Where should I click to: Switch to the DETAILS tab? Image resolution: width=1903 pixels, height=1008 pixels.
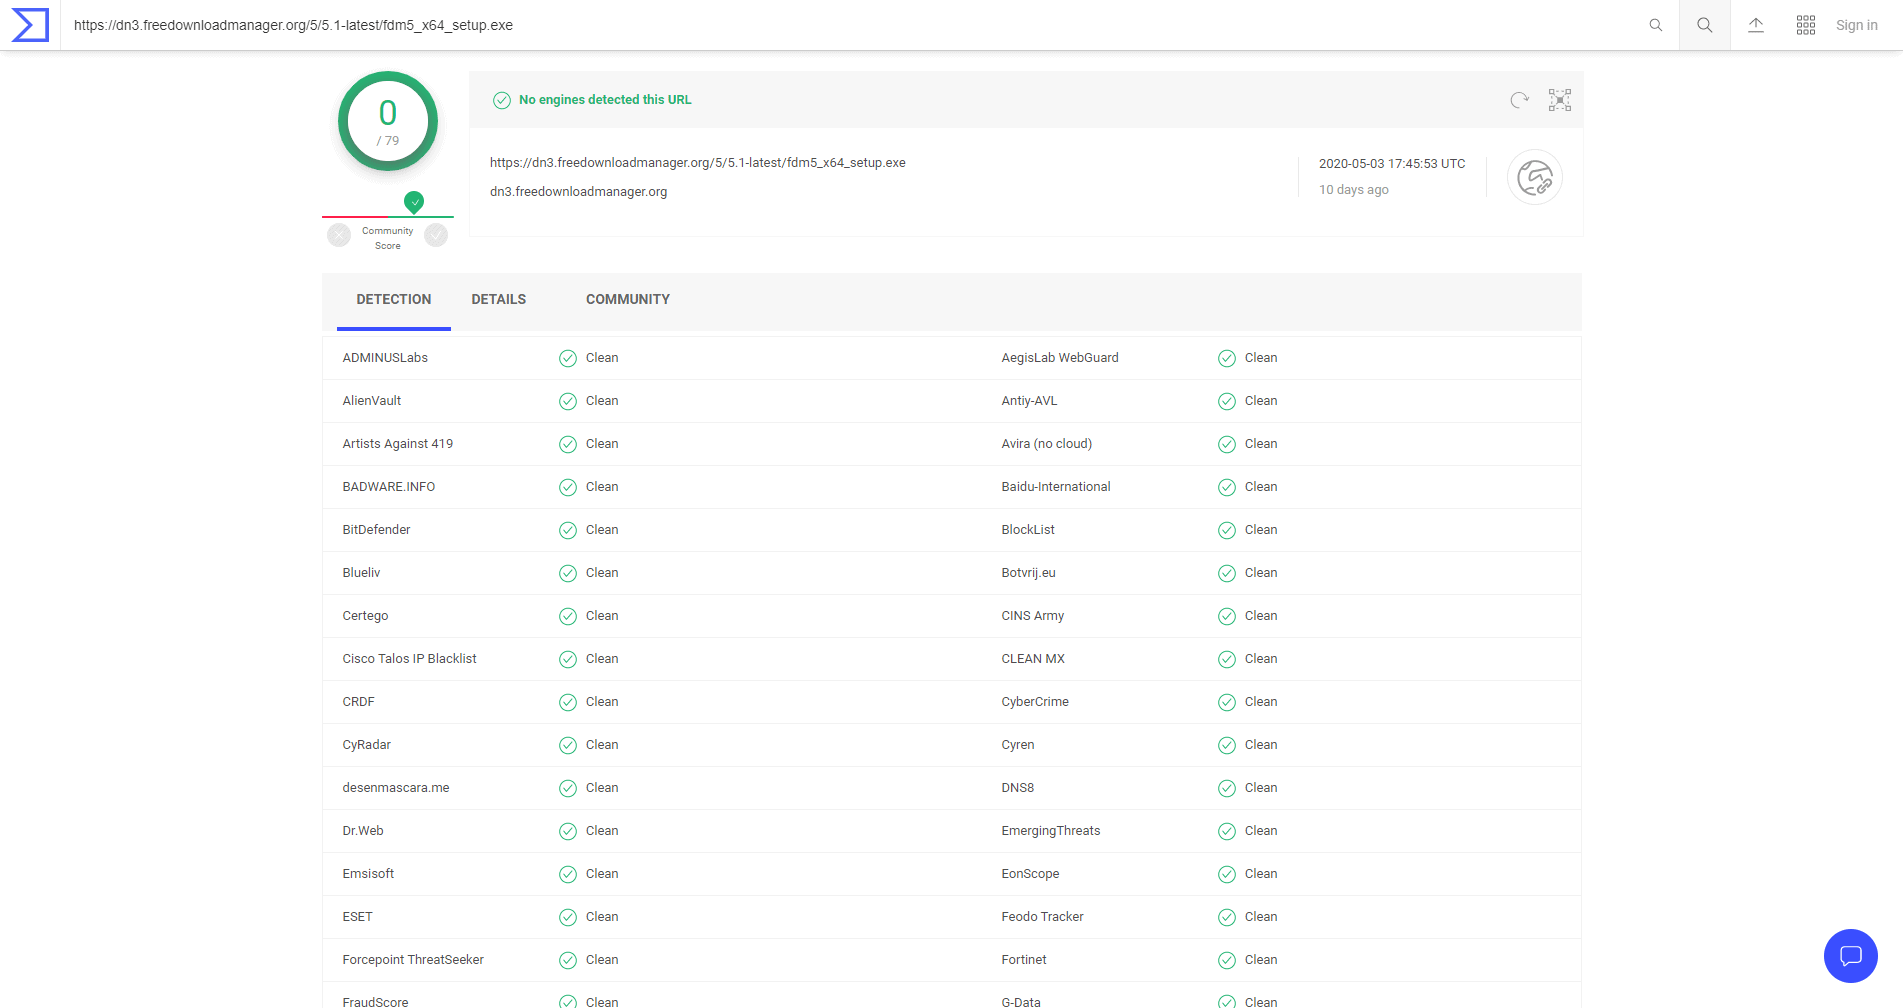pyautogui.click(x=498, y=300)
